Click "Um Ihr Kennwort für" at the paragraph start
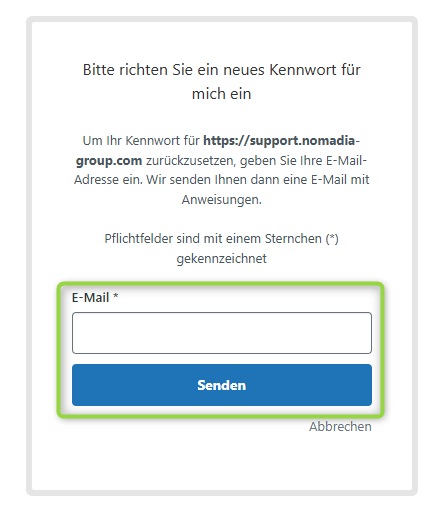 pyautogui.click(x=141, y=141)
